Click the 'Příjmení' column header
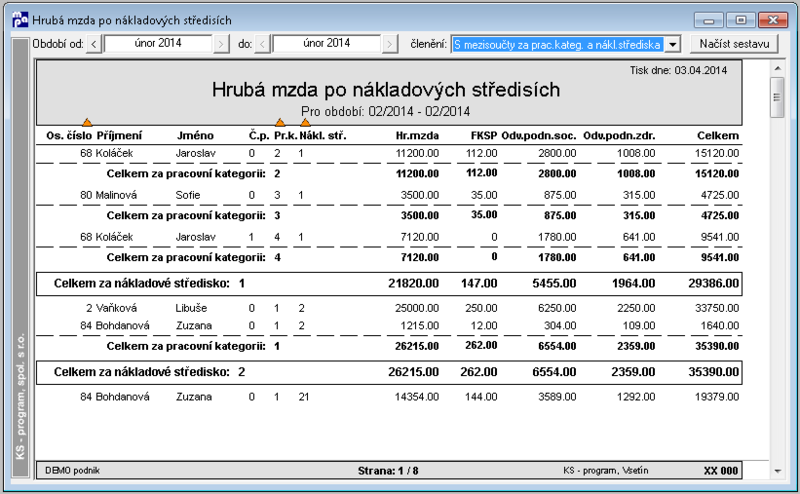 point(119,136)
